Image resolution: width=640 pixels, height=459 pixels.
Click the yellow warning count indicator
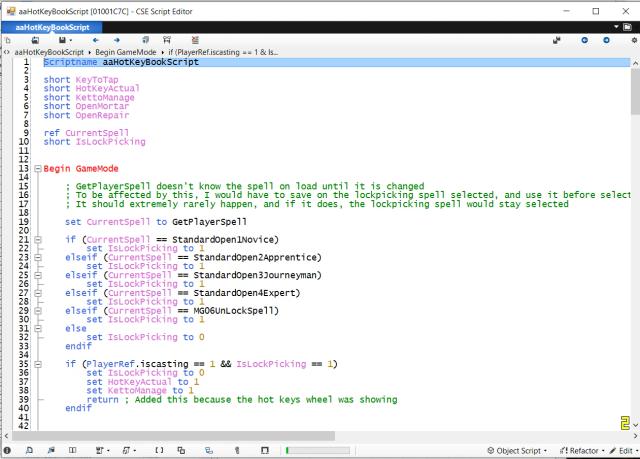pyautogui.click(x=625, y=423)
